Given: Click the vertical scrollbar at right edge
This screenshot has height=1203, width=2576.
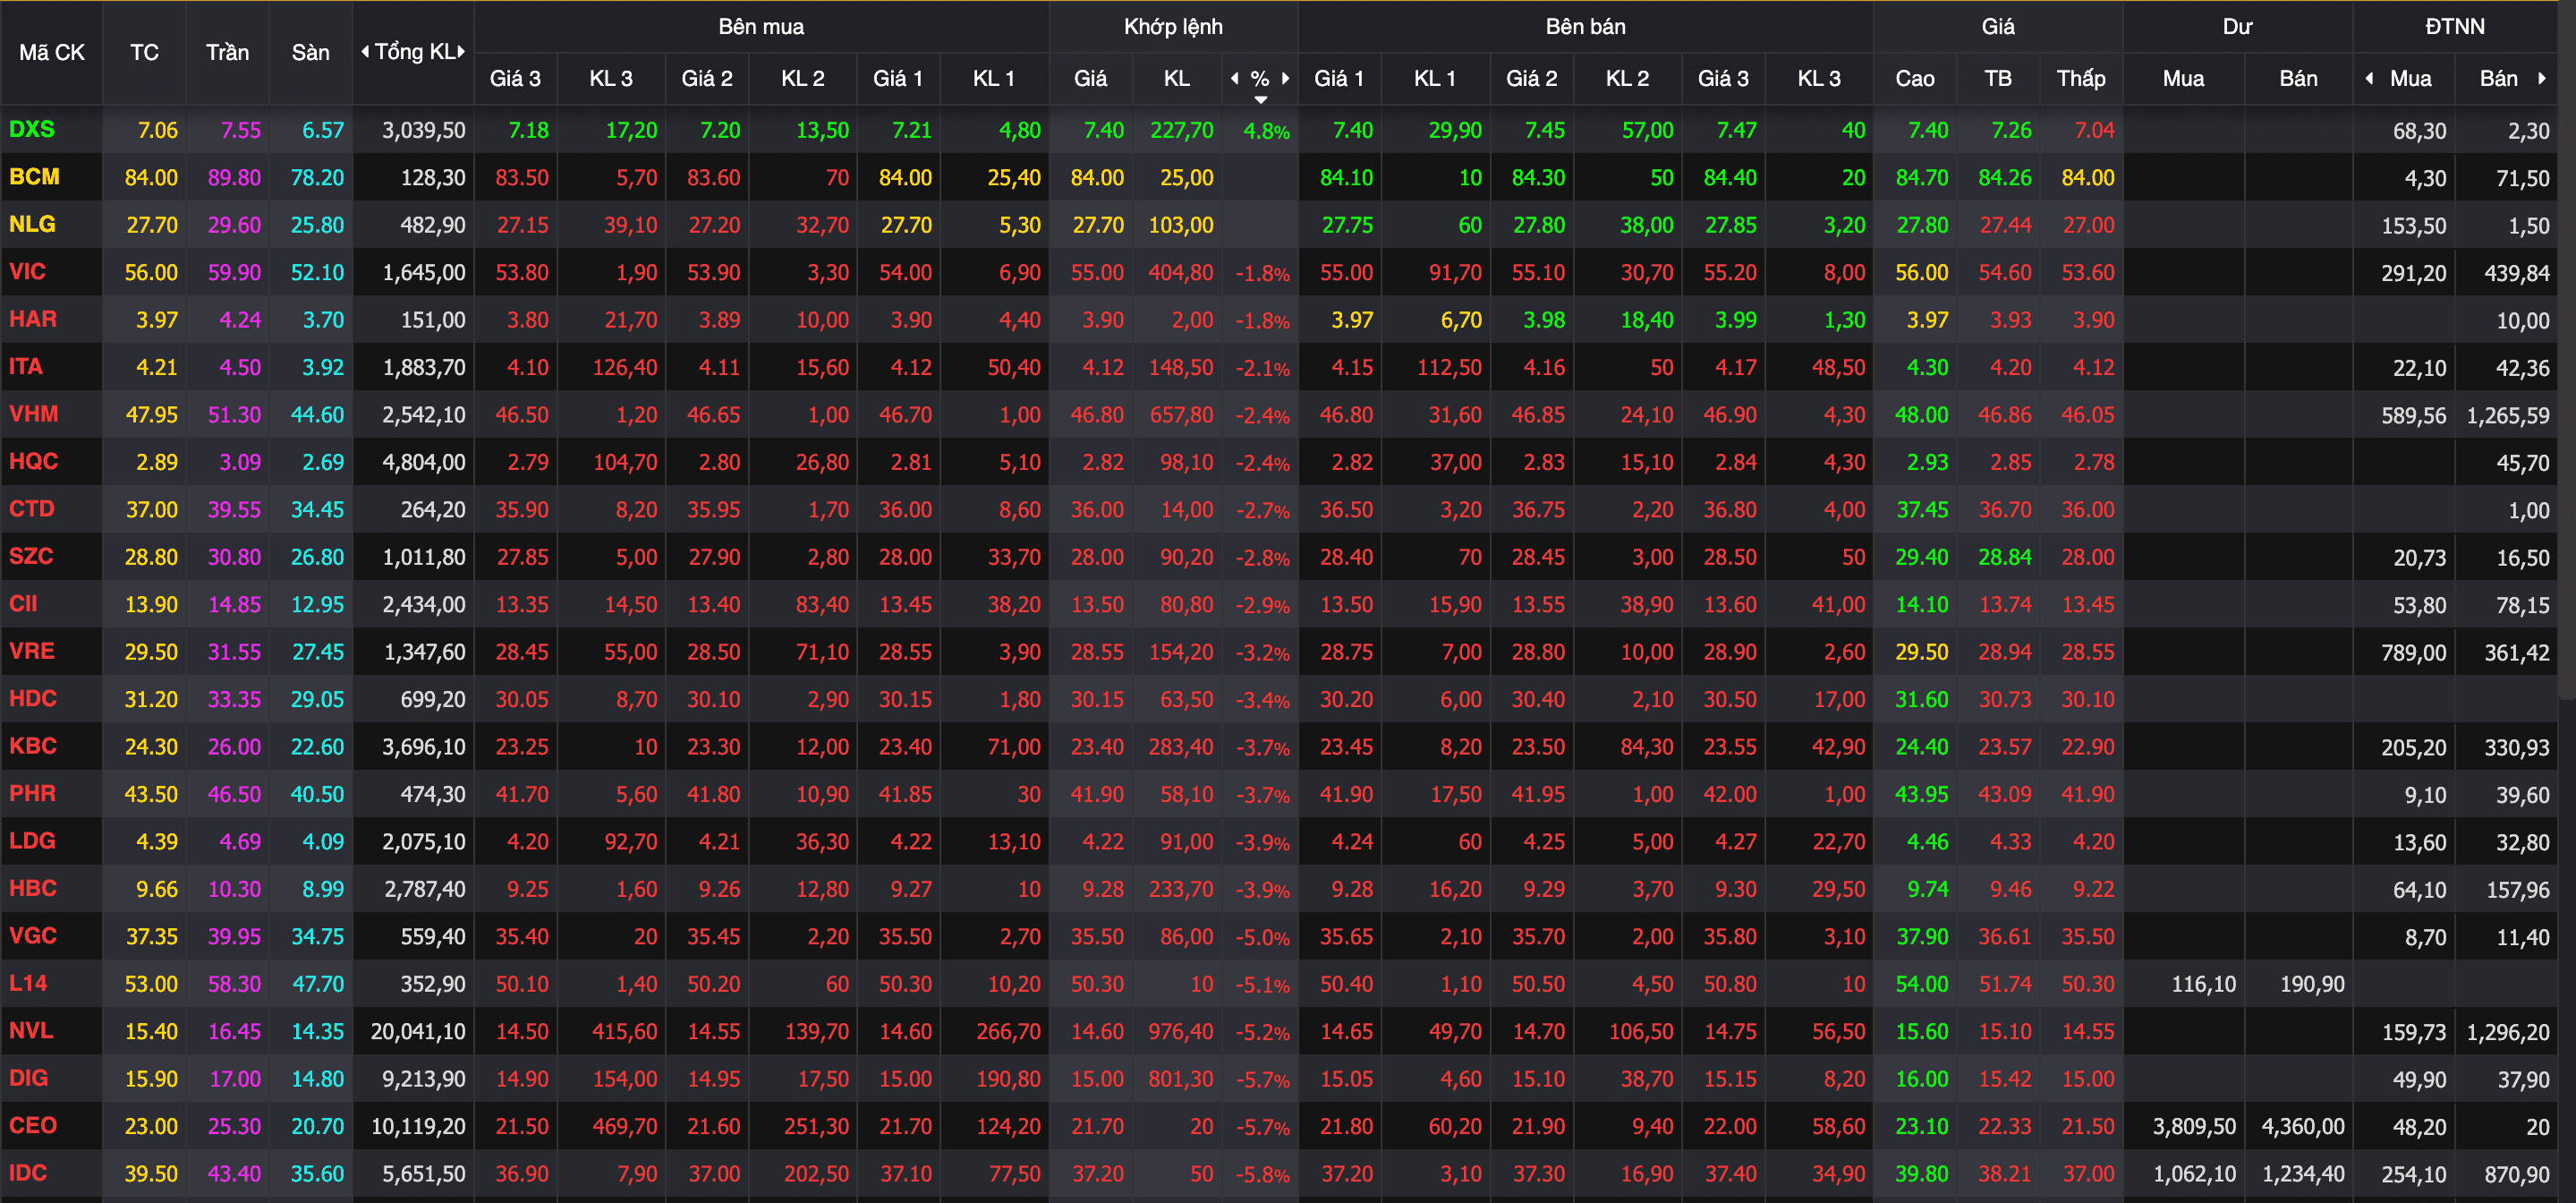Looking at the screenshot, I should click(x=2566, y=350).
